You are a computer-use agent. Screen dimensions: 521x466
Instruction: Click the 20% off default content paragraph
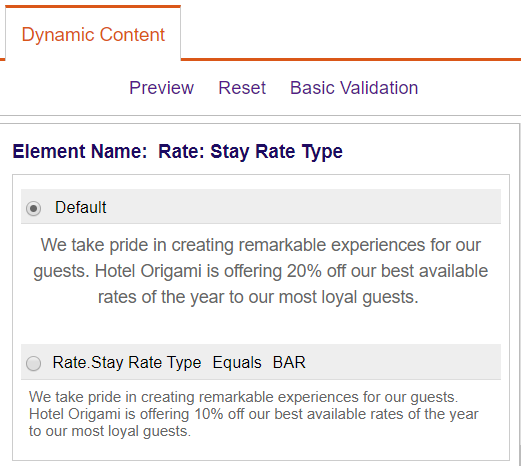[x=261, y=271]
